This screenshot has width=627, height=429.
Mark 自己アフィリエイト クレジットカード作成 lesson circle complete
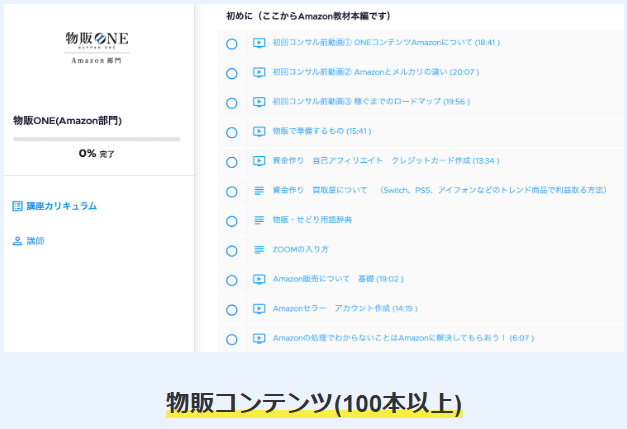point(231,161)
